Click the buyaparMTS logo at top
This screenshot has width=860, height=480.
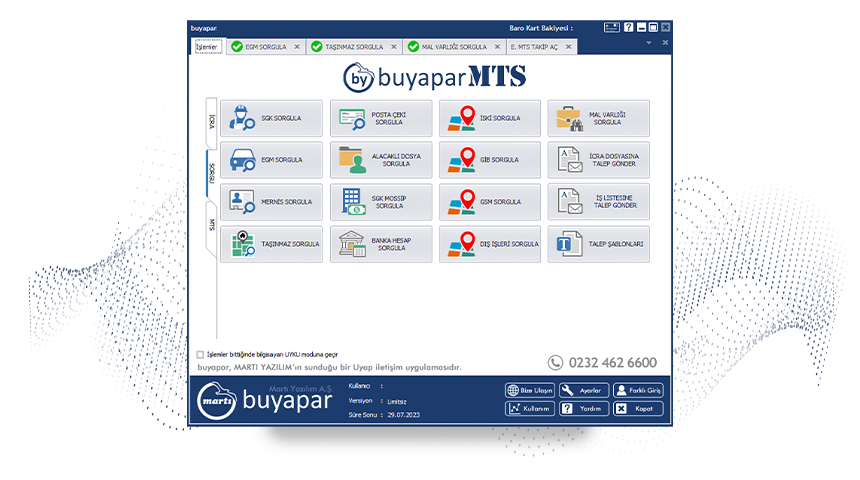pyautogui.click(x=434, y=77)
